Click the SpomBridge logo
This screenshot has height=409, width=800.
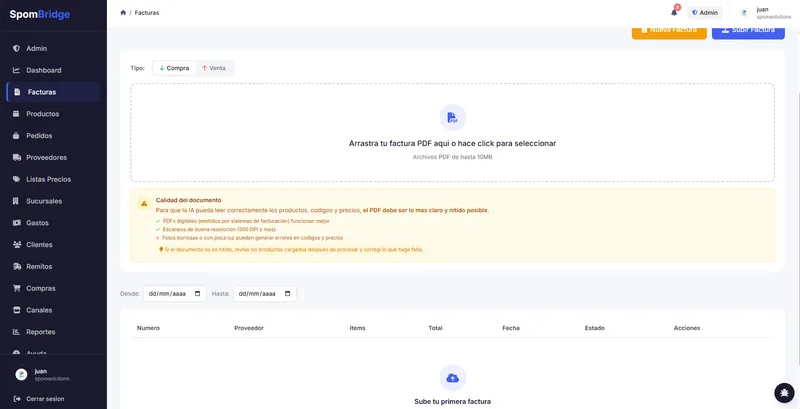point(40,15)
